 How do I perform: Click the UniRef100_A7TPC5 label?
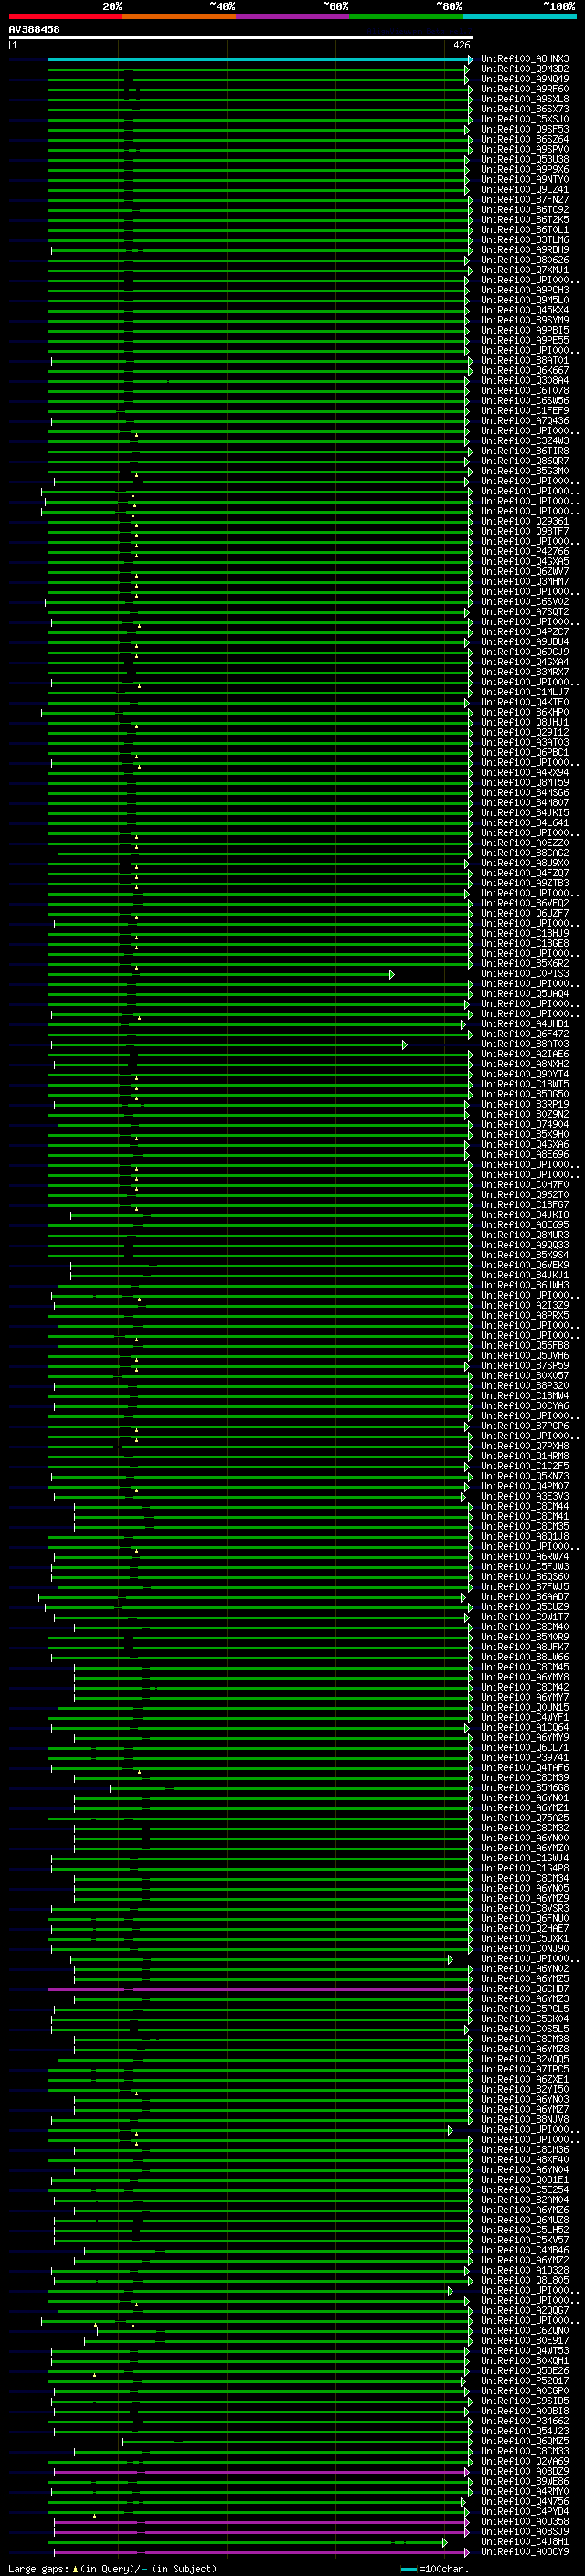pos(525,2069)
